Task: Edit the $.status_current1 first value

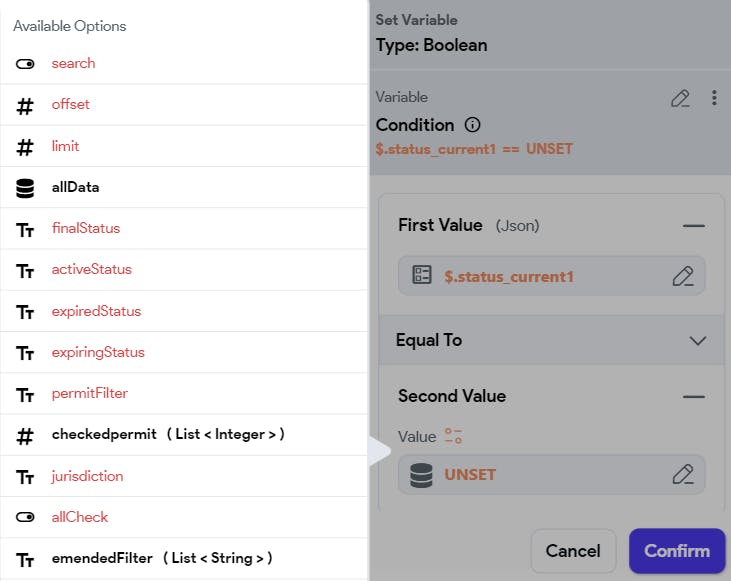Action: point(683,276)
